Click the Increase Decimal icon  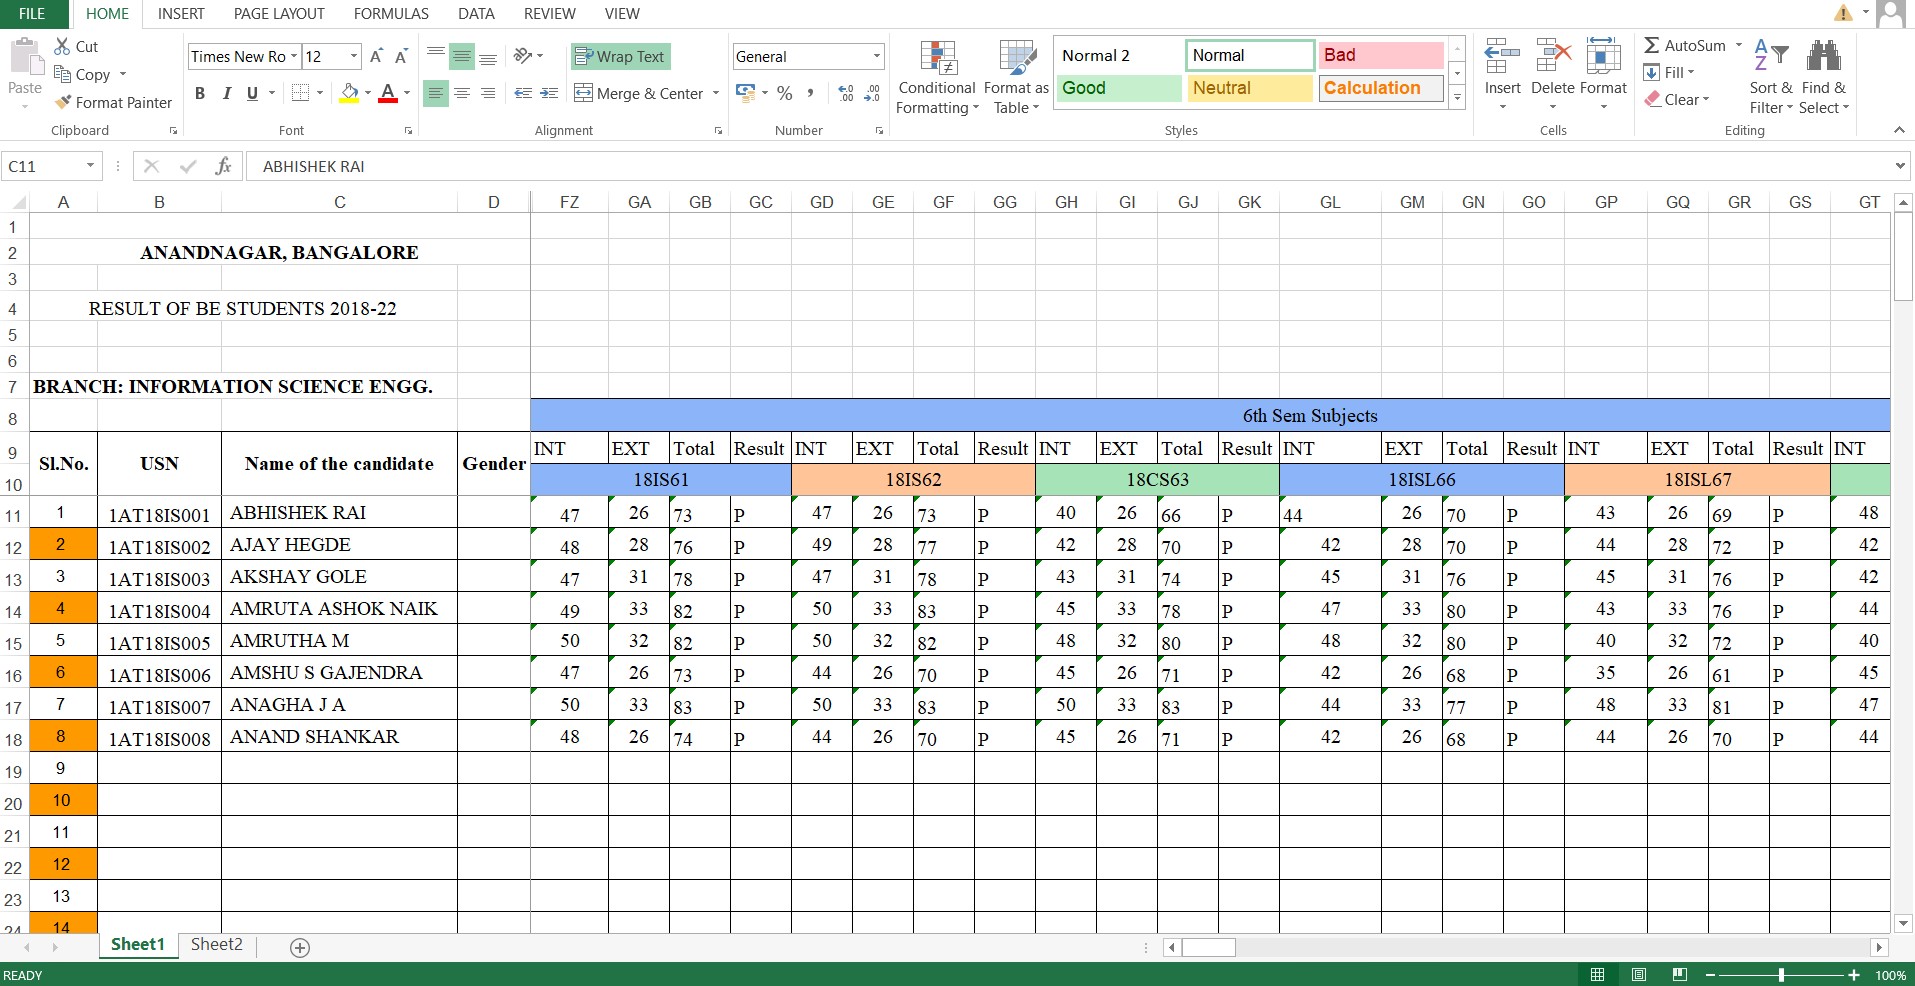pyautogui.click(x=845, y=93)
